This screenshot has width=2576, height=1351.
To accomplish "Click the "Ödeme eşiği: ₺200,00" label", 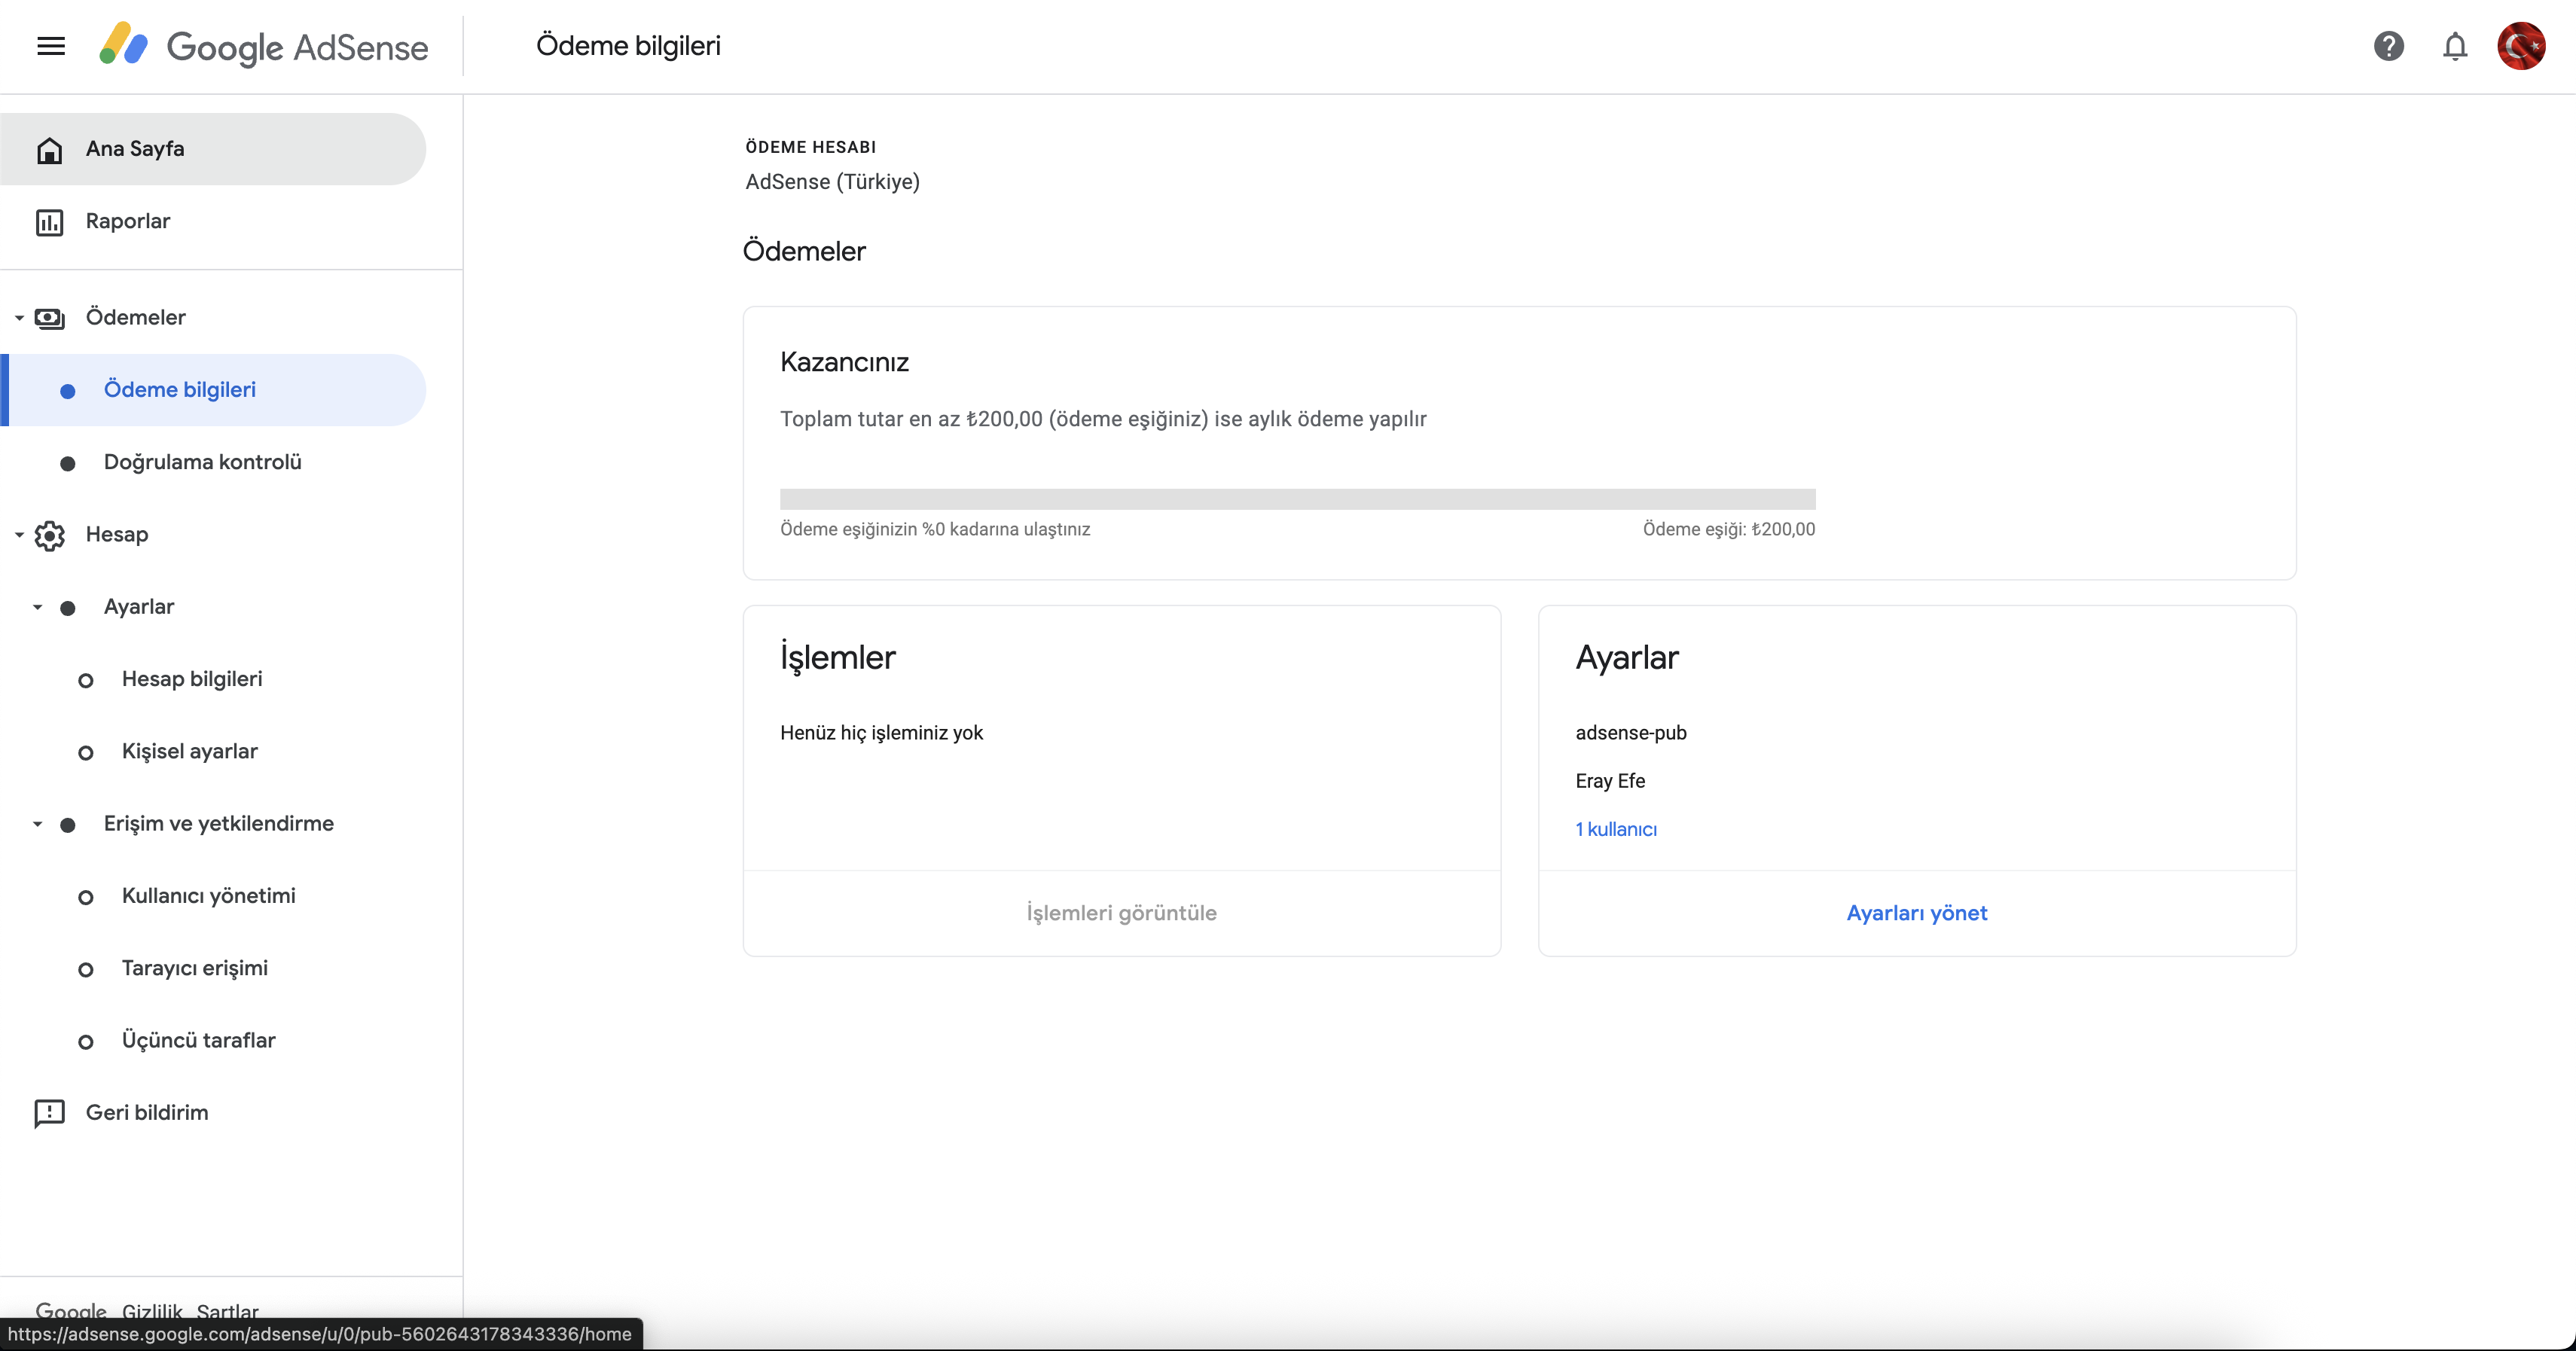I will (x=1729, y=529).
